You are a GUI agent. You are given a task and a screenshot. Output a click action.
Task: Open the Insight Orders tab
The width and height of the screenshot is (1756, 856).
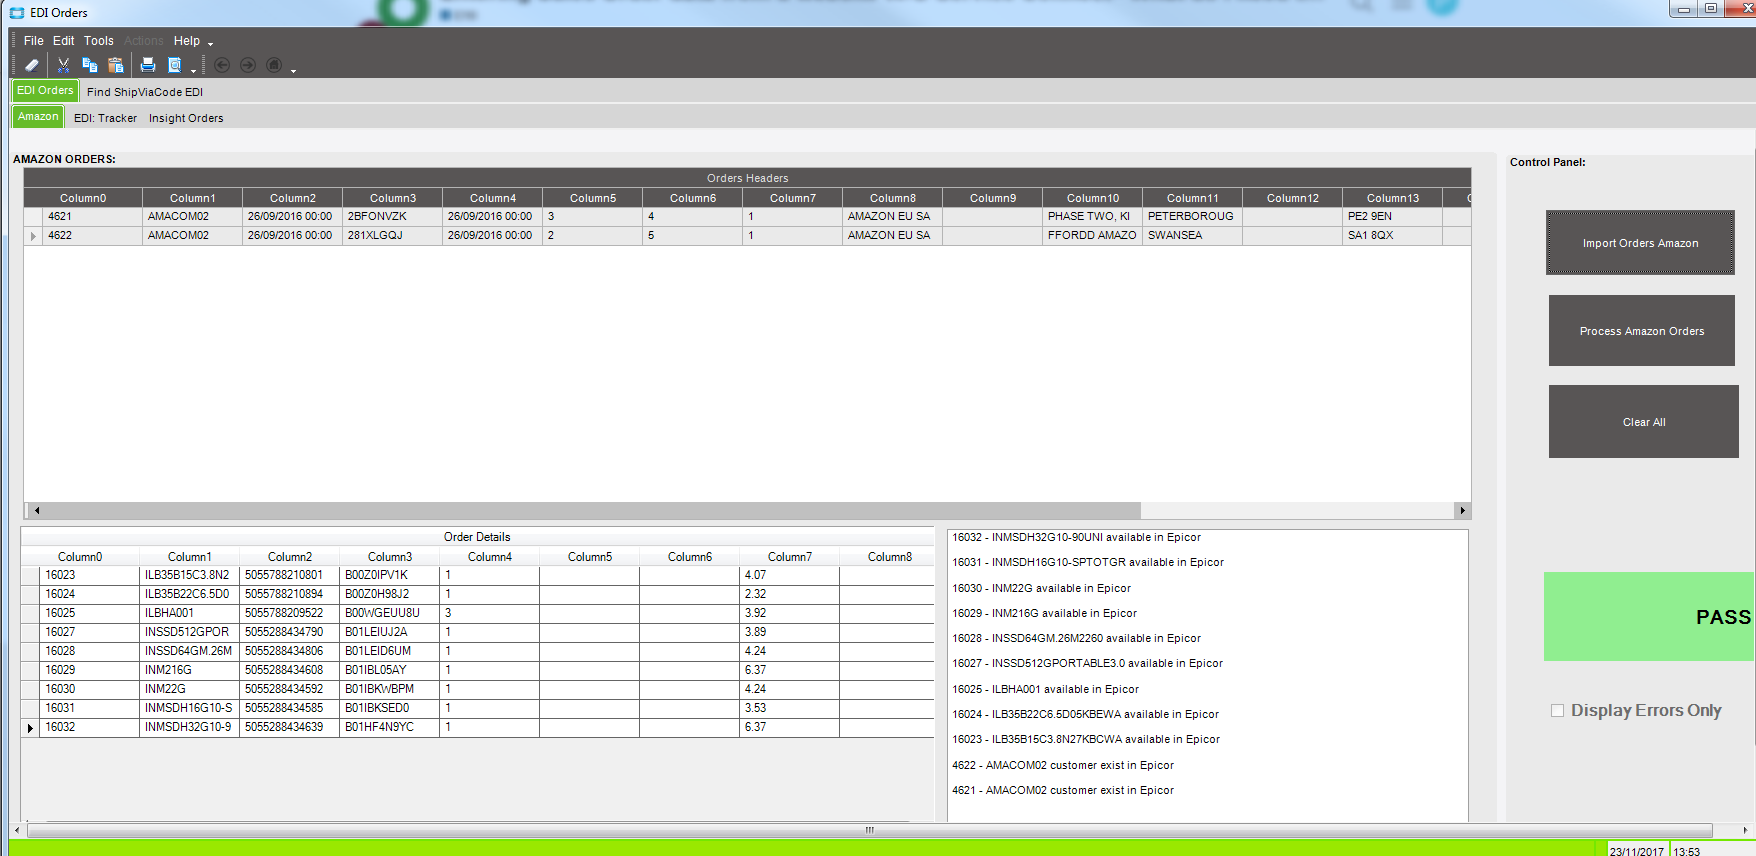point(186,118)
